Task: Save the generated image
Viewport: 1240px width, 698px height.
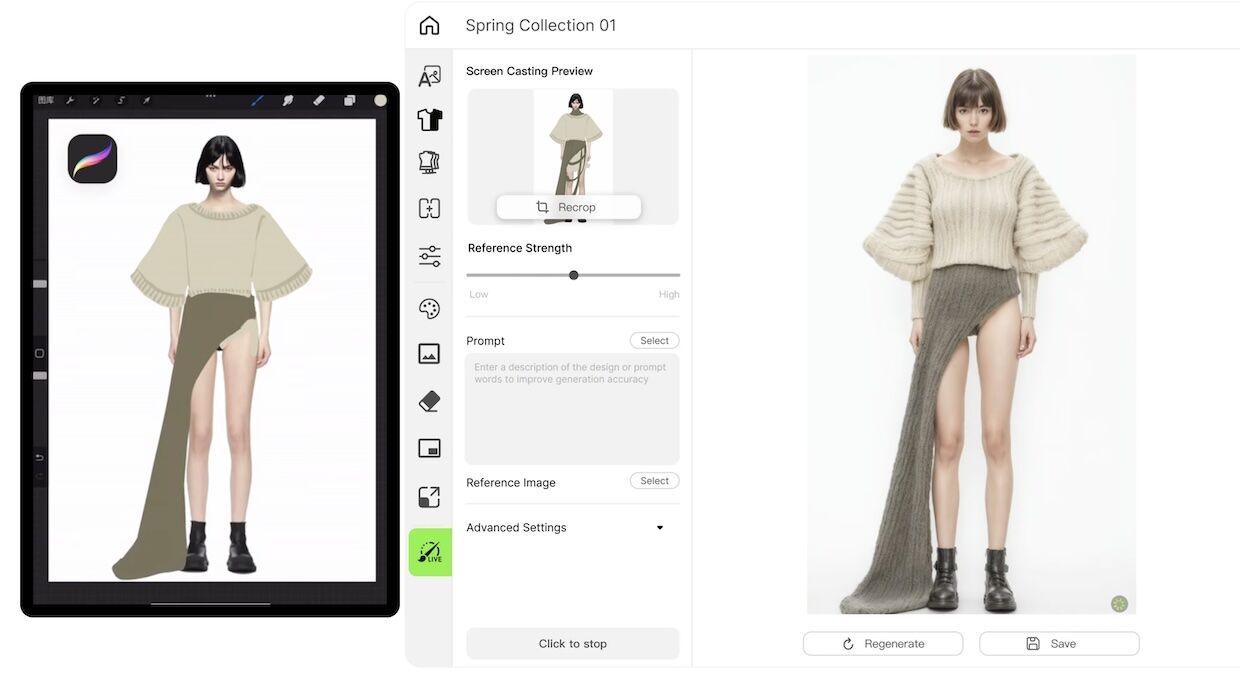Action: tap(1058, 644)
